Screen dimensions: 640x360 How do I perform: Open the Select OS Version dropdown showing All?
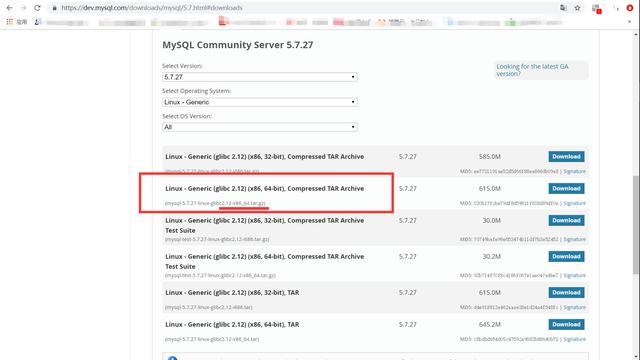click(260, 127)
